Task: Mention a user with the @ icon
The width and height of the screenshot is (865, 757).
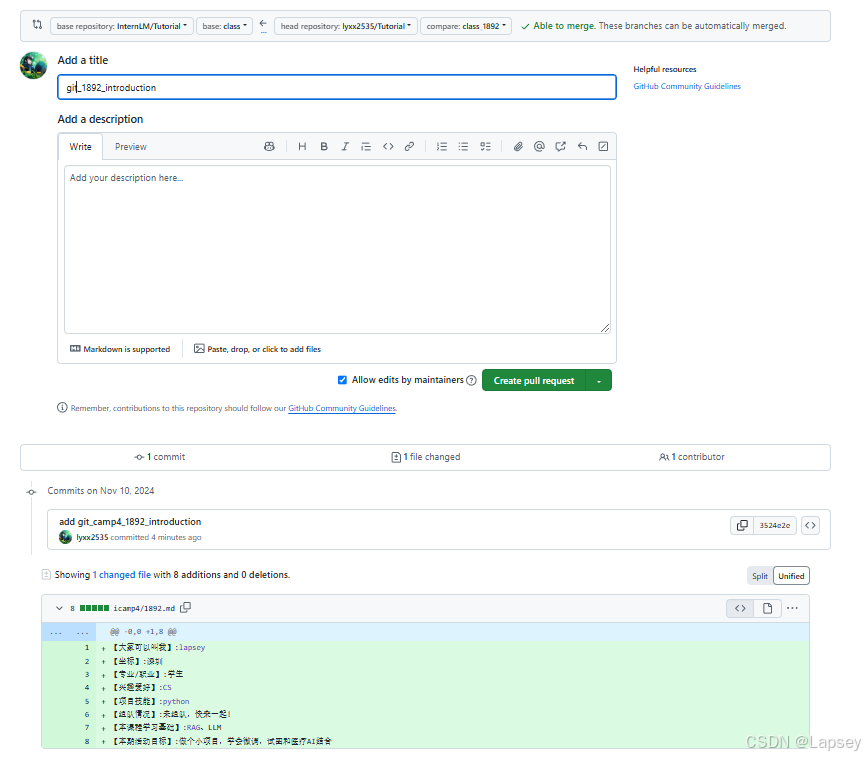Action: tap(539, 147)
